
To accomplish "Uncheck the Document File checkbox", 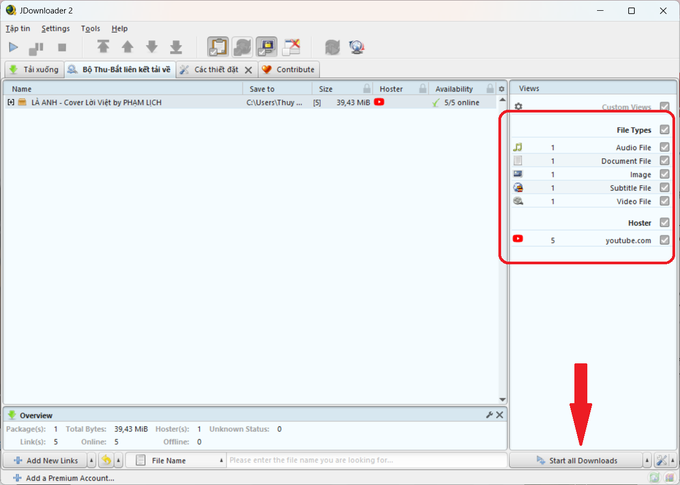I will (664, 161).
